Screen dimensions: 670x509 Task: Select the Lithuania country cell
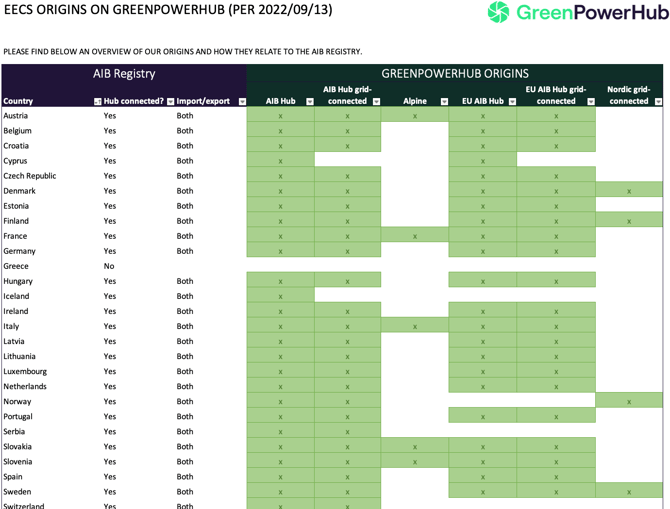19,356
